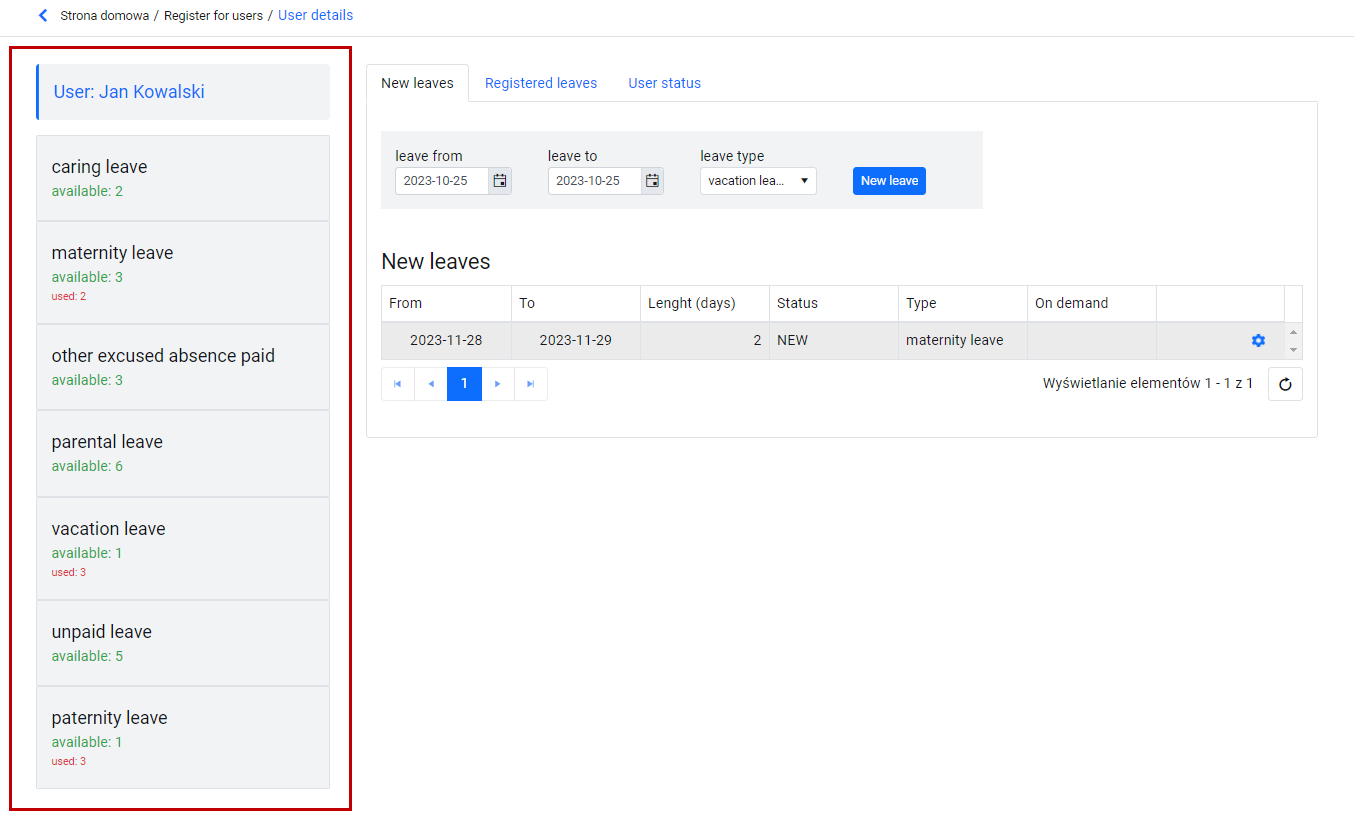Go to first page of grid
Viewport: 1354px width, 823px height.
click(x=398, y=384)
